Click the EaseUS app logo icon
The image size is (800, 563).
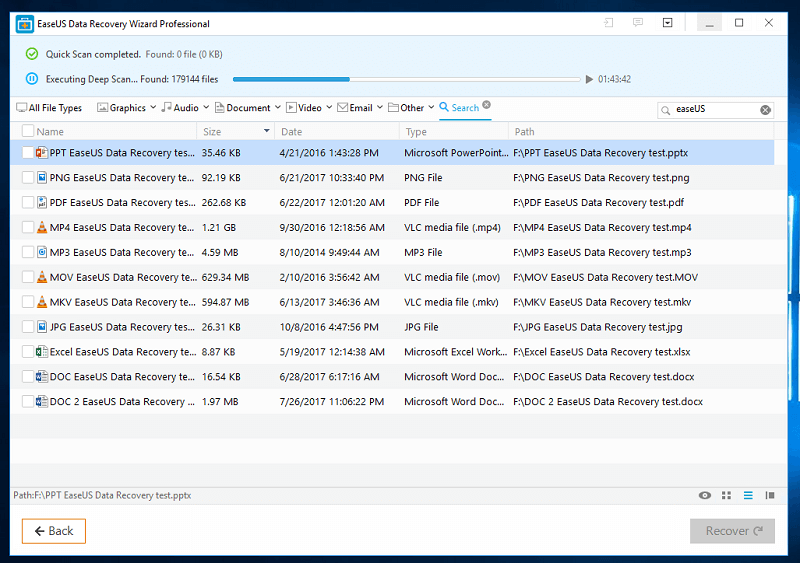(x=24, y=24)
